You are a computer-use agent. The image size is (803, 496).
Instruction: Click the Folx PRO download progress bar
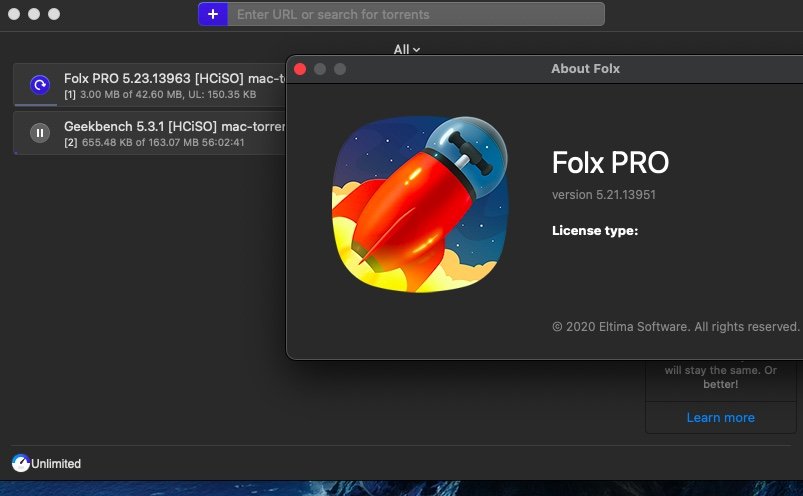(36, 105)
